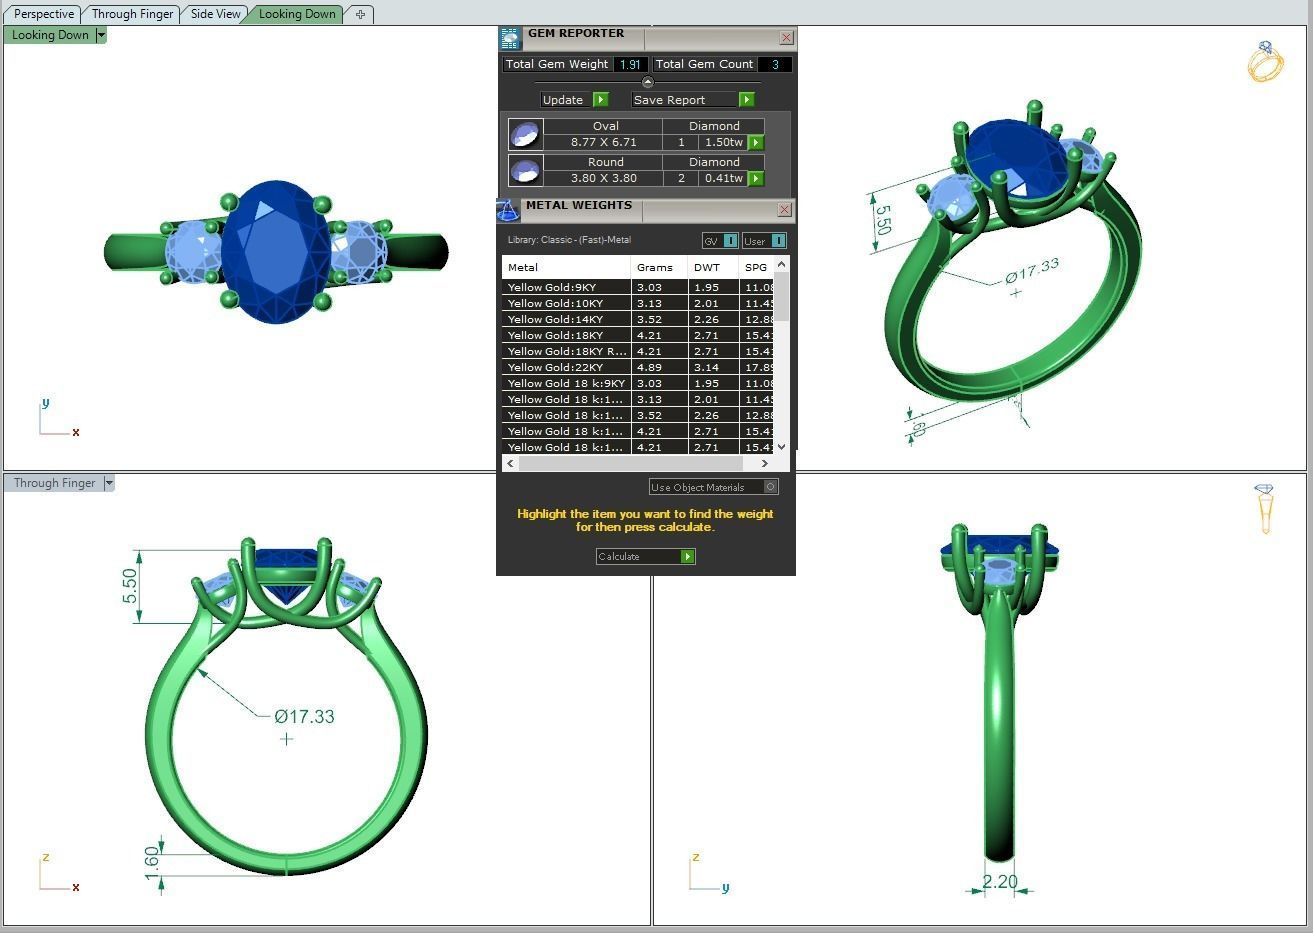The image size is (1313, 933).
Task: Click the 1.50tw weight cell
Action: click(723, 142)
